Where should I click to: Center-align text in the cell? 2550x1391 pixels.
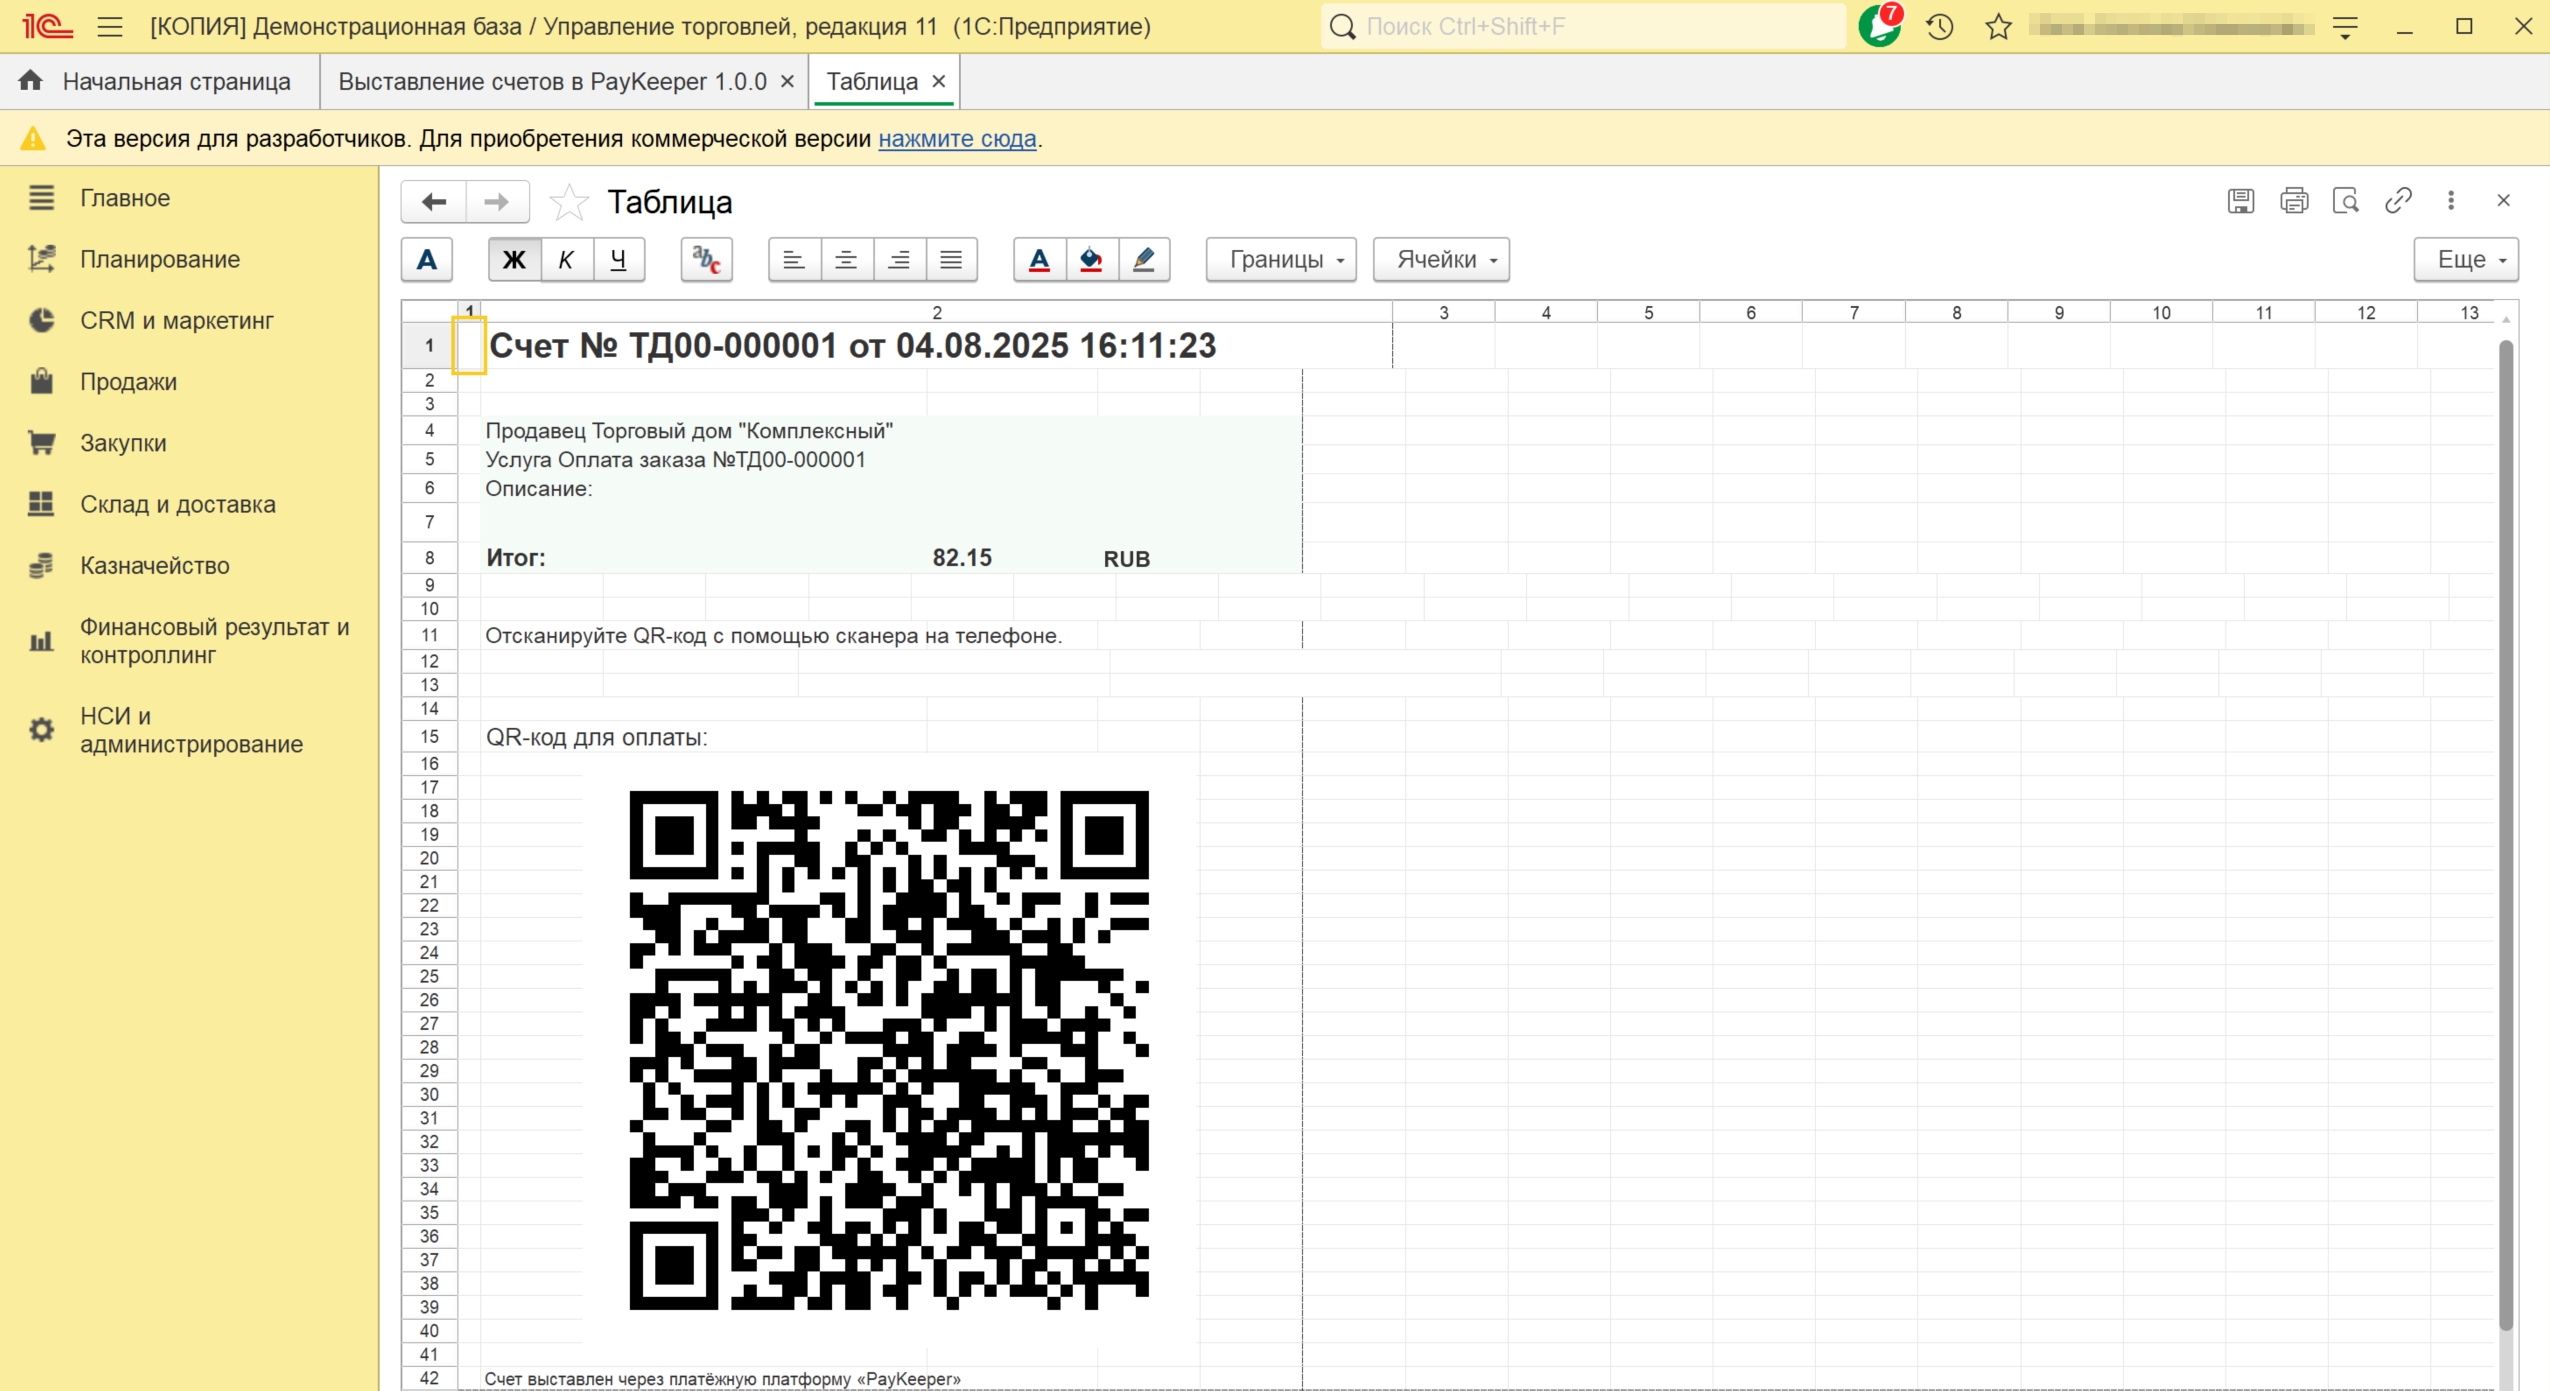click(x=846, y=260)
